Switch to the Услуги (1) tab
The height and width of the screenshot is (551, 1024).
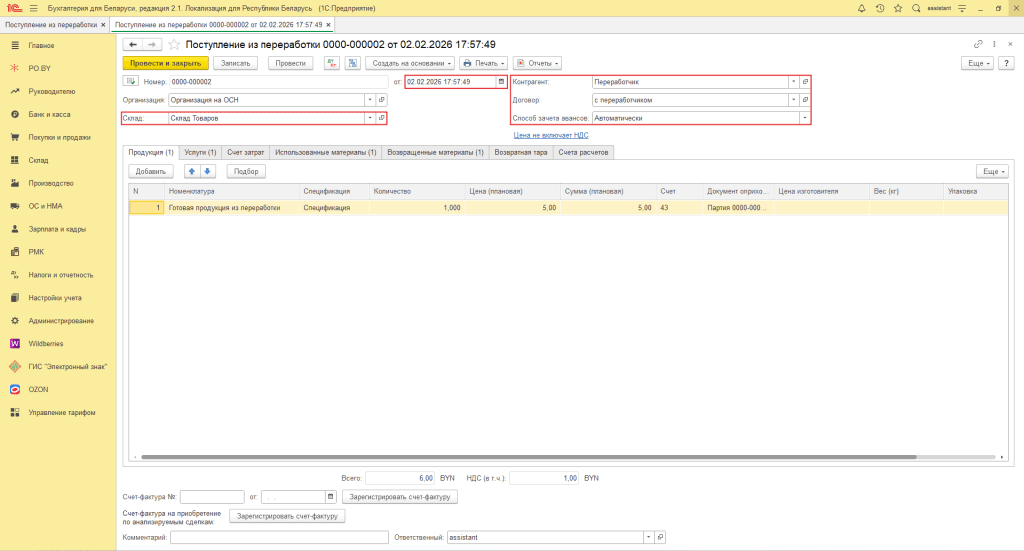200,152
